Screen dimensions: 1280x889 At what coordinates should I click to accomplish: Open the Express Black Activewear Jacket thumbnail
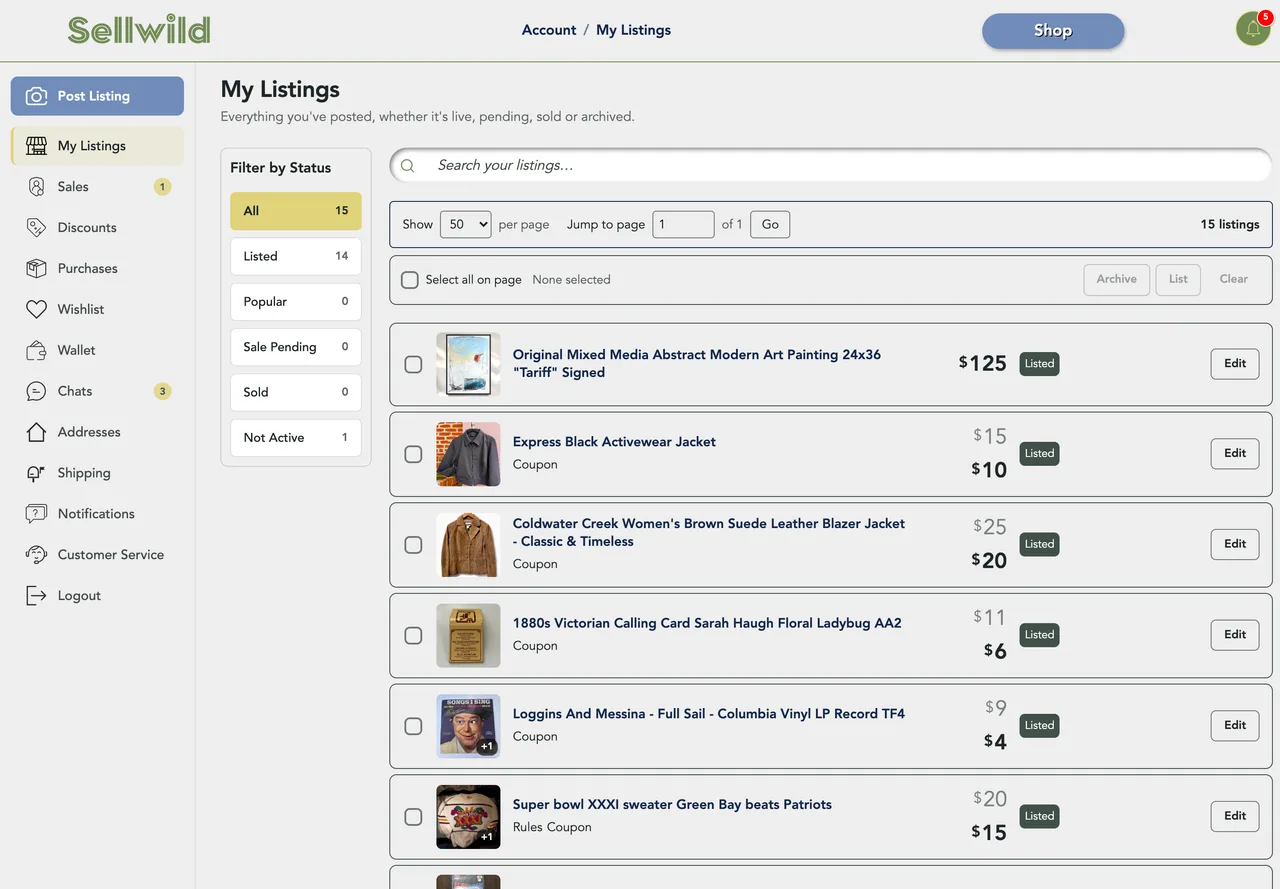click(468, 454)
